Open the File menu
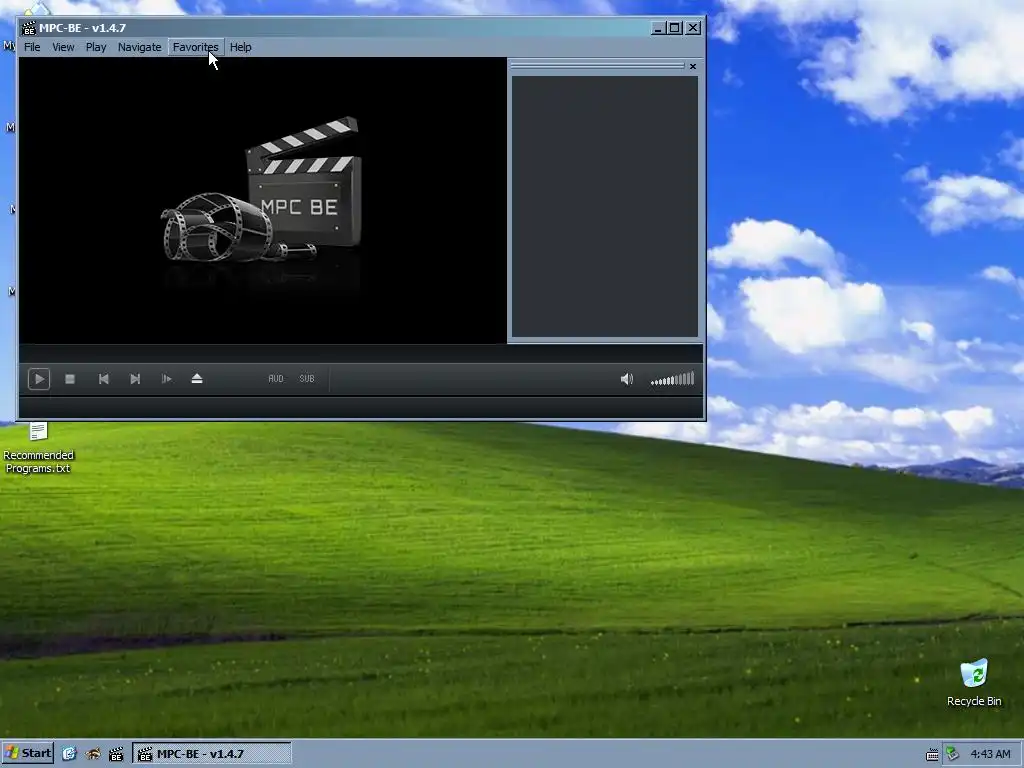1024x768 pixels. 32,47
